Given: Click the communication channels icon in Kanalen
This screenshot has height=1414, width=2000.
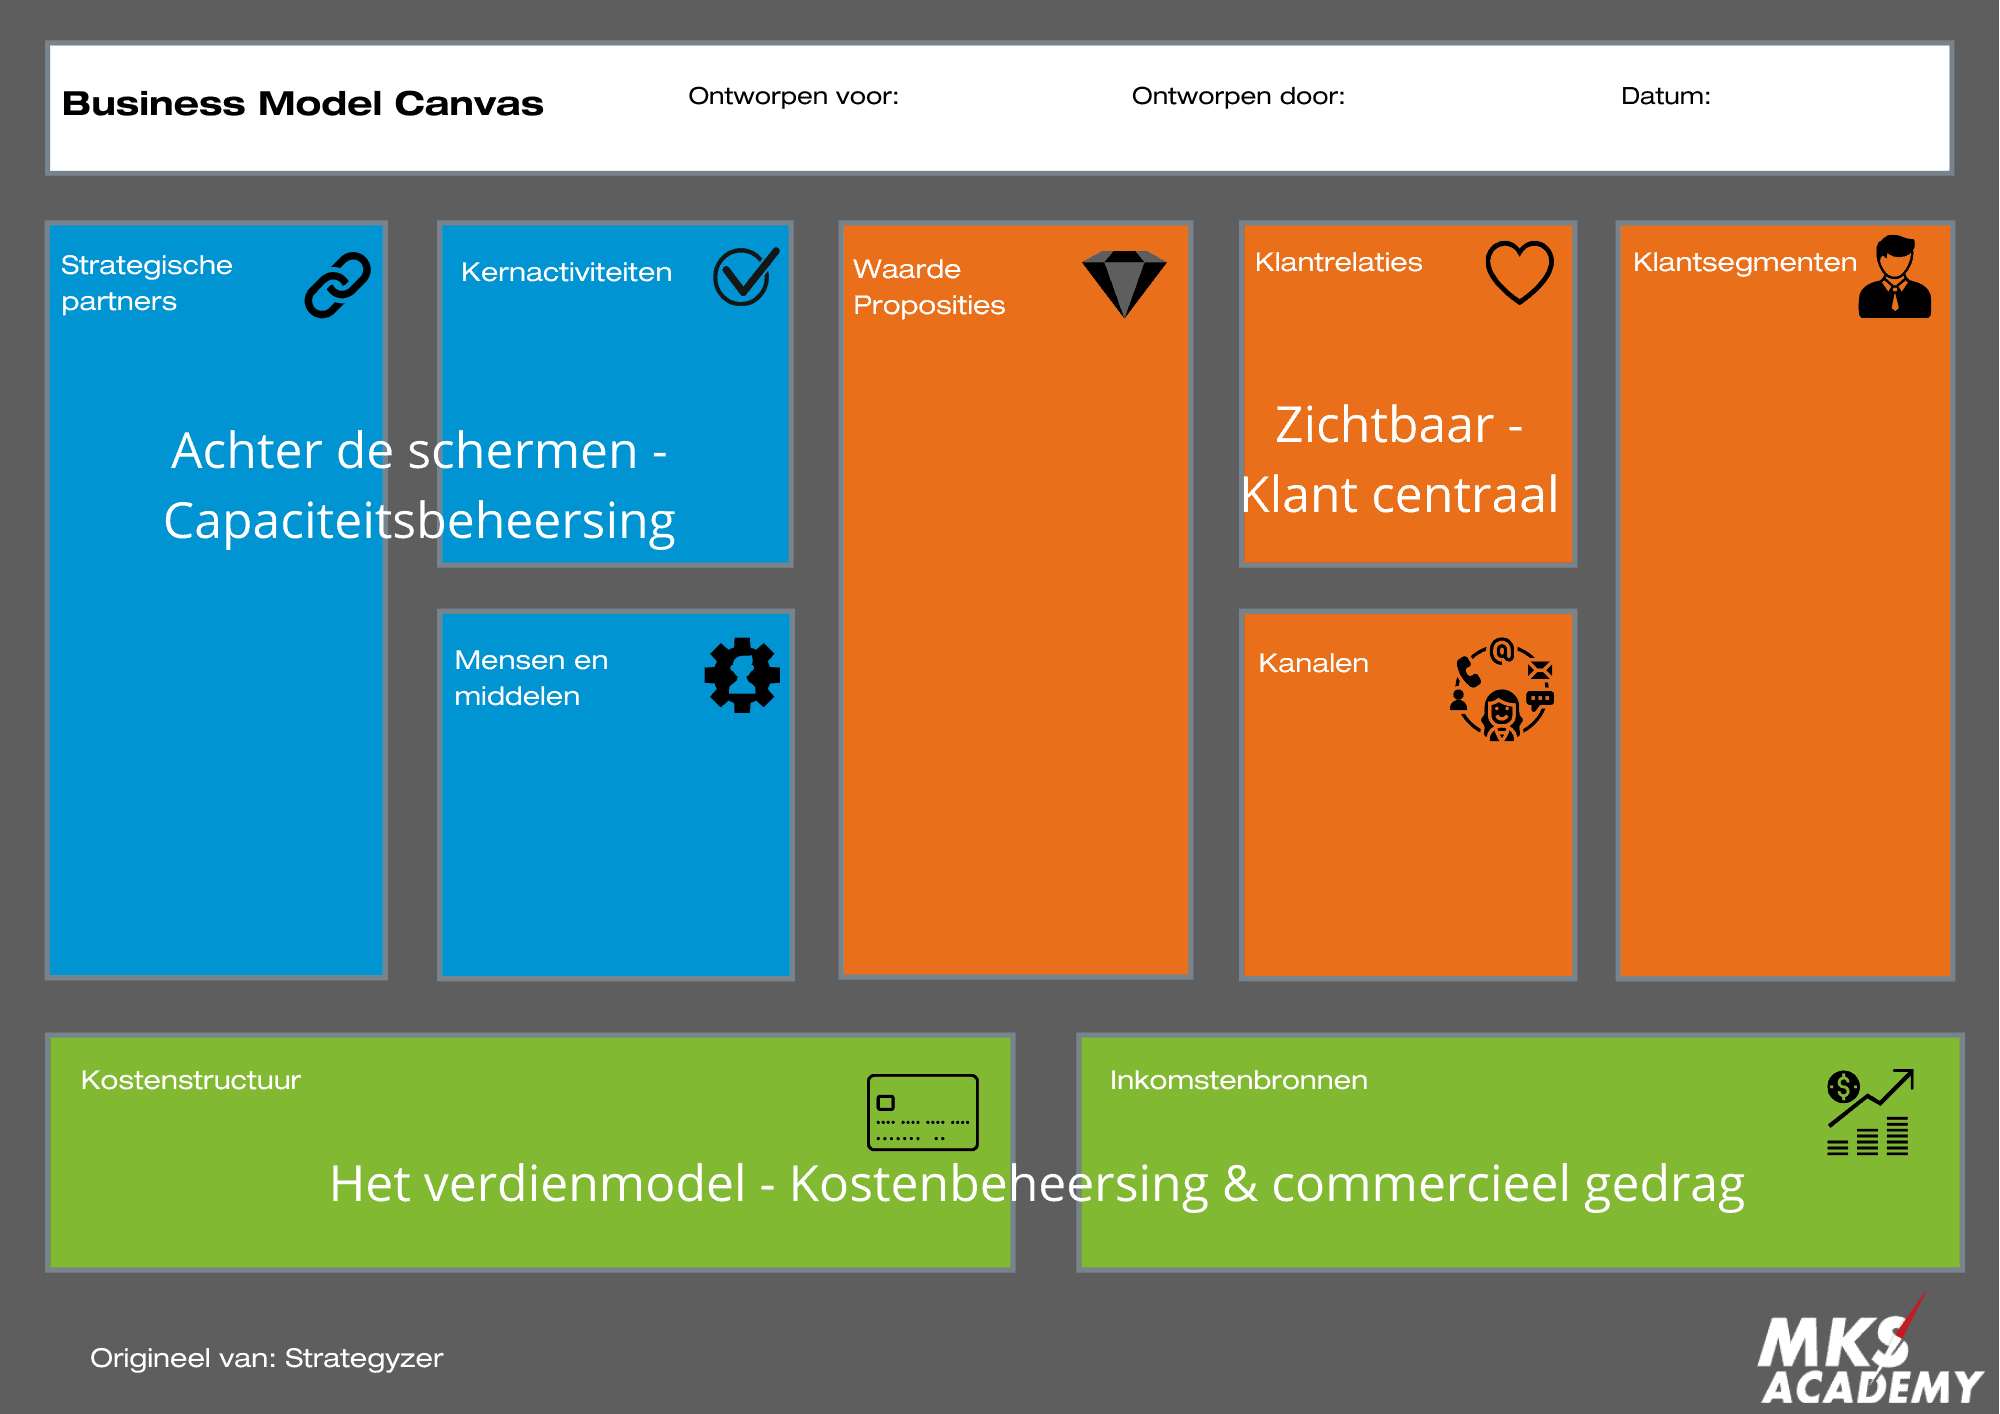Looking at the screenshot, I should [1502, 689].
